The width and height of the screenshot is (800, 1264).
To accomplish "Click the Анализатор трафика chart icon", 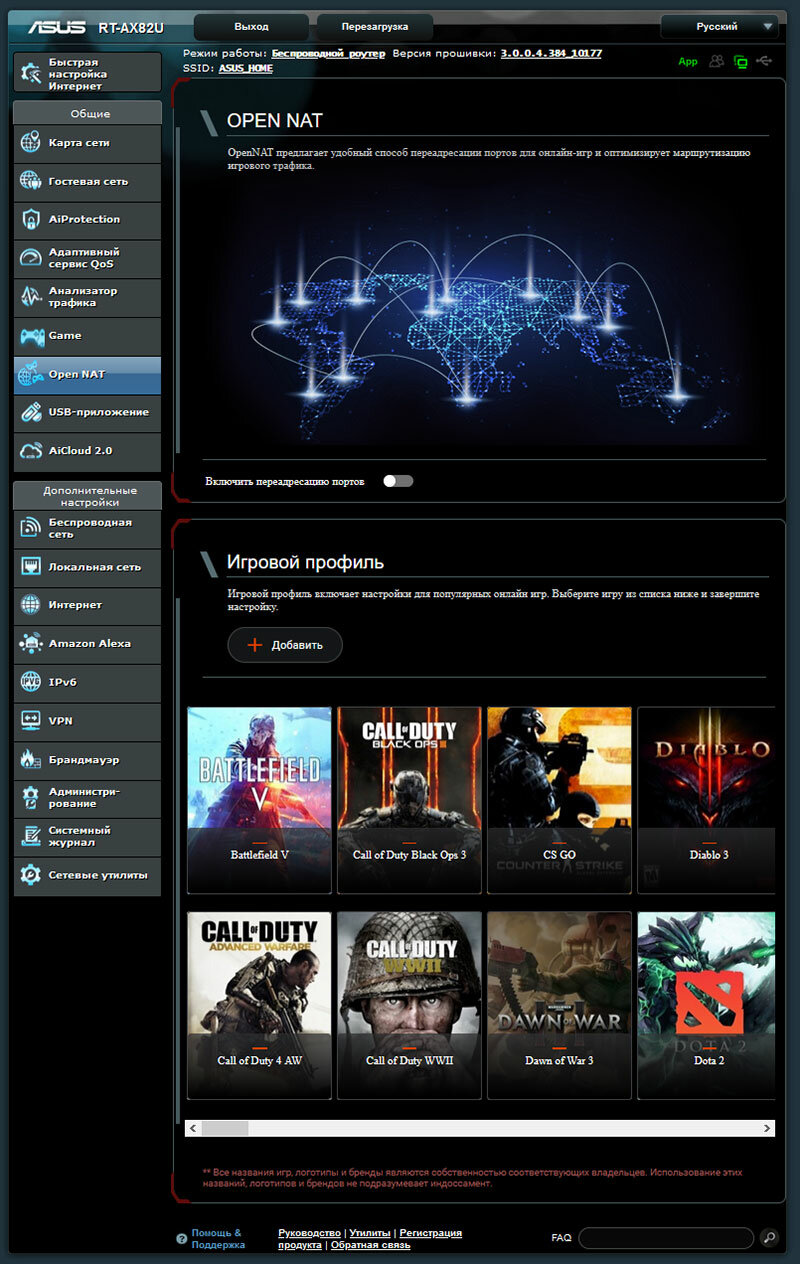I will click(x=31, y=297).
